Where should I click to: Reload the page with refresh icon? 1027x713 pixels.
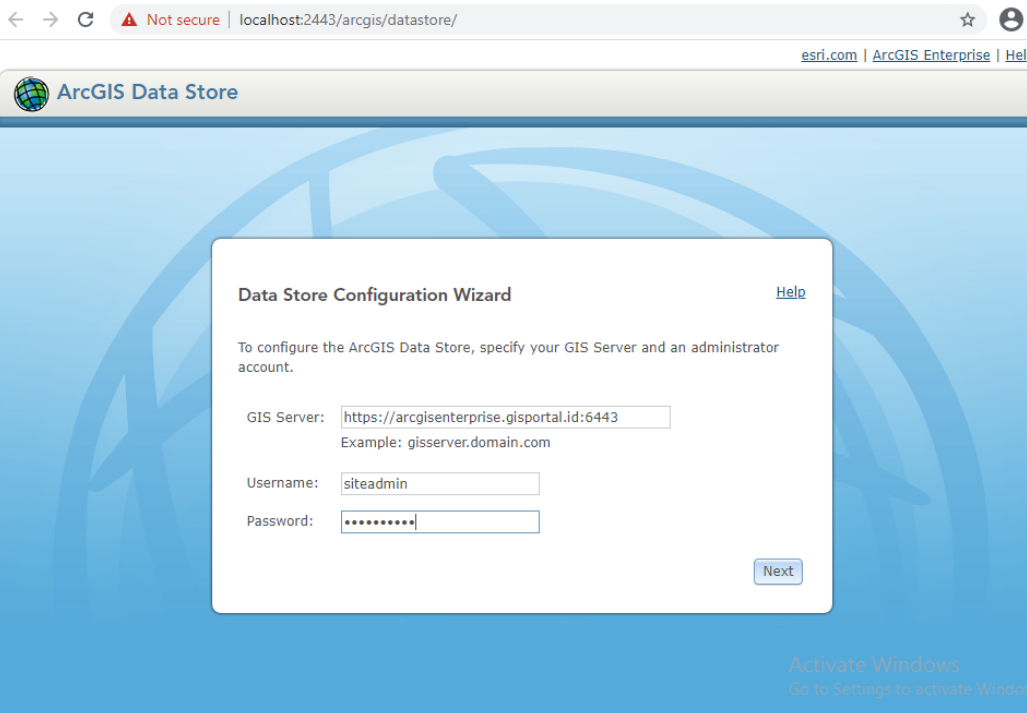[x=86, y=20]
